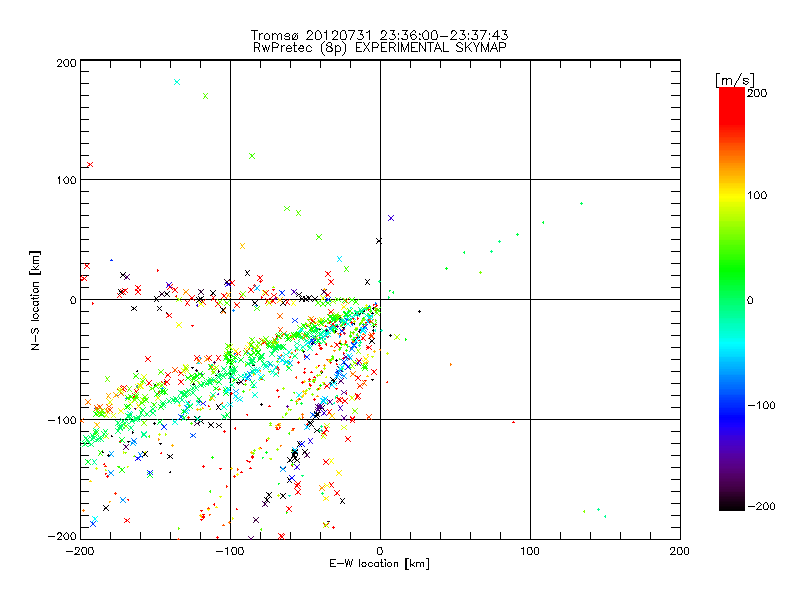800x600 pixels.
Task: Click the x-axis tick label "200"
Action: (x=680, y=551)
